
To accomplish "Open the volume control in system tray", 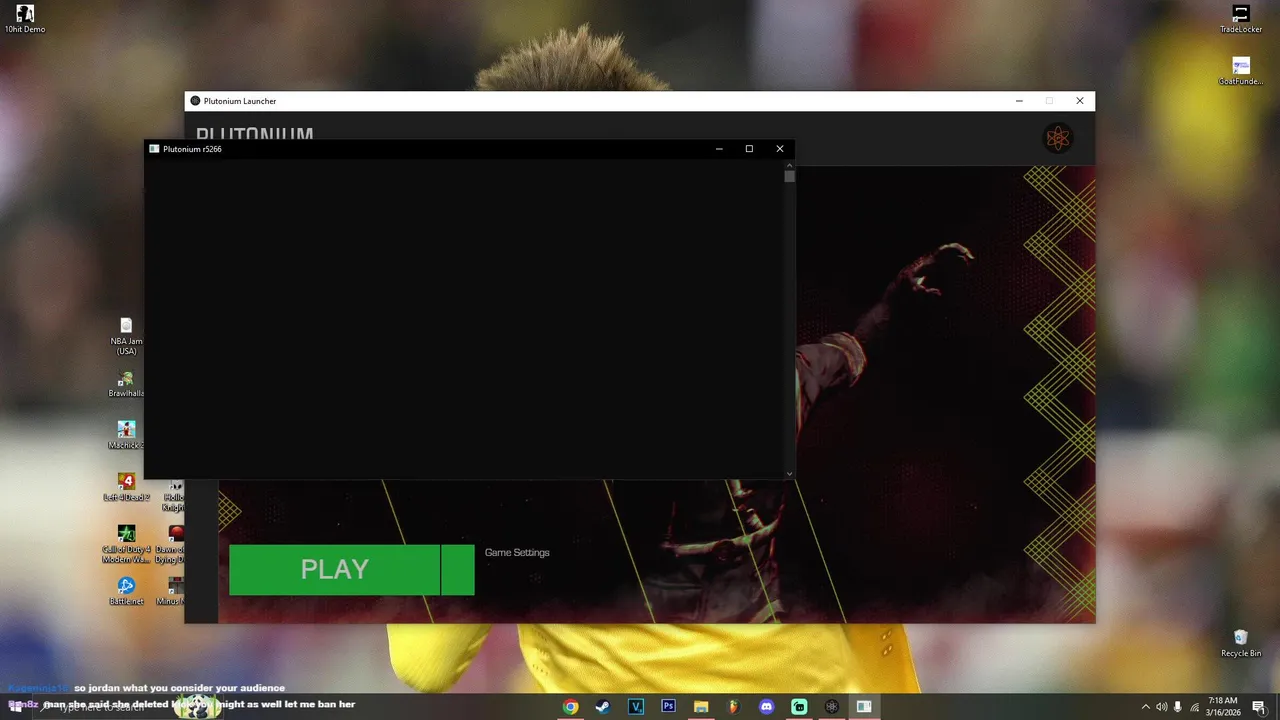I will (x=1161, y=707).
